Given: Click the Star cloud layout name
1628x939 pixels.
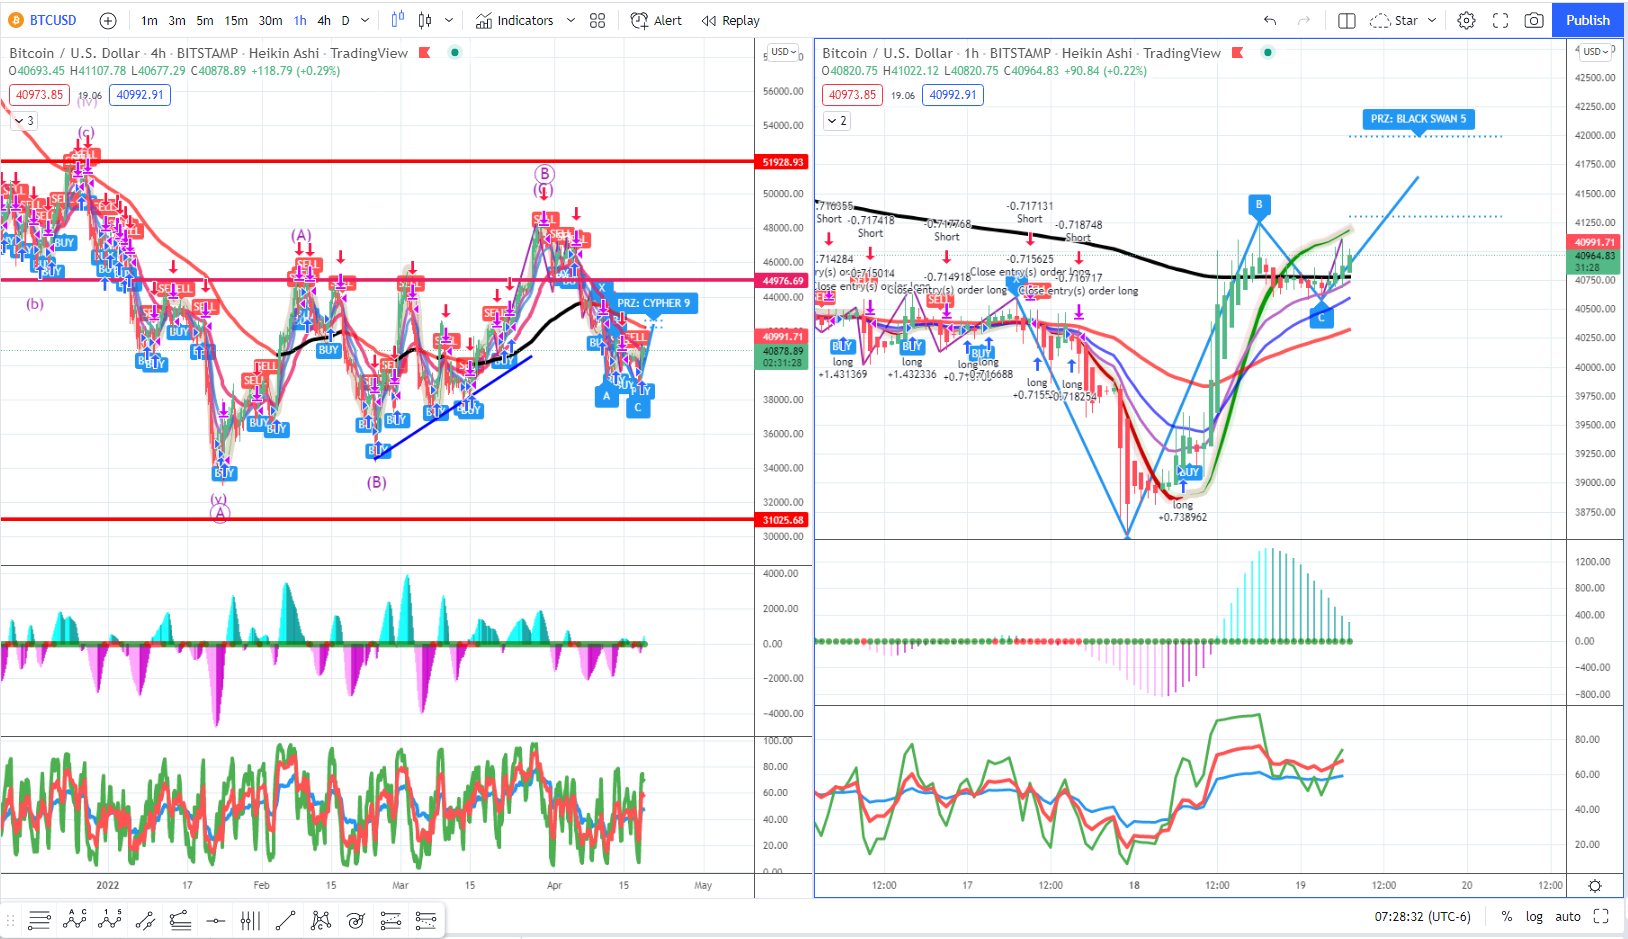Looking at the screenshot, I should point(1395,20).
